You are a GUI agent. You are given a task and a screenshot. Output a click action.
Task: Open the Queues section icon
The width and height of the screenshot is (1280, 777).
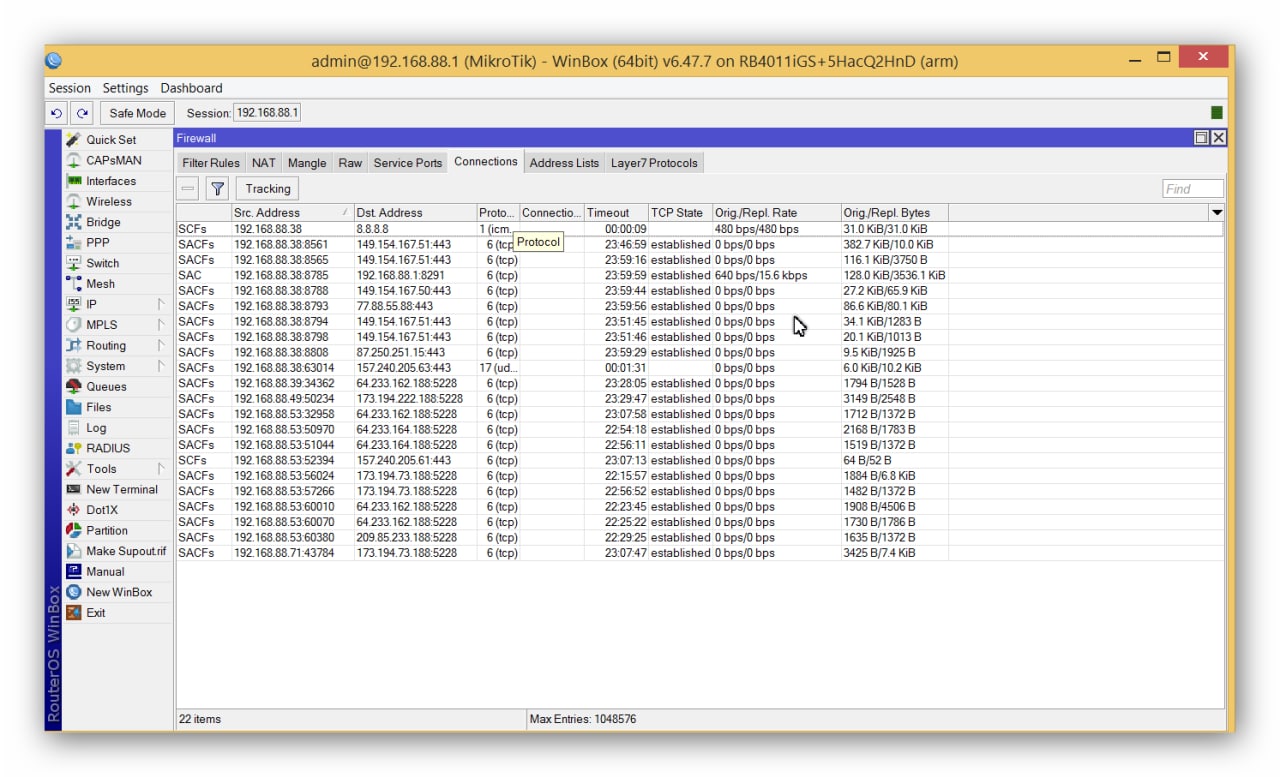[73, 386]
